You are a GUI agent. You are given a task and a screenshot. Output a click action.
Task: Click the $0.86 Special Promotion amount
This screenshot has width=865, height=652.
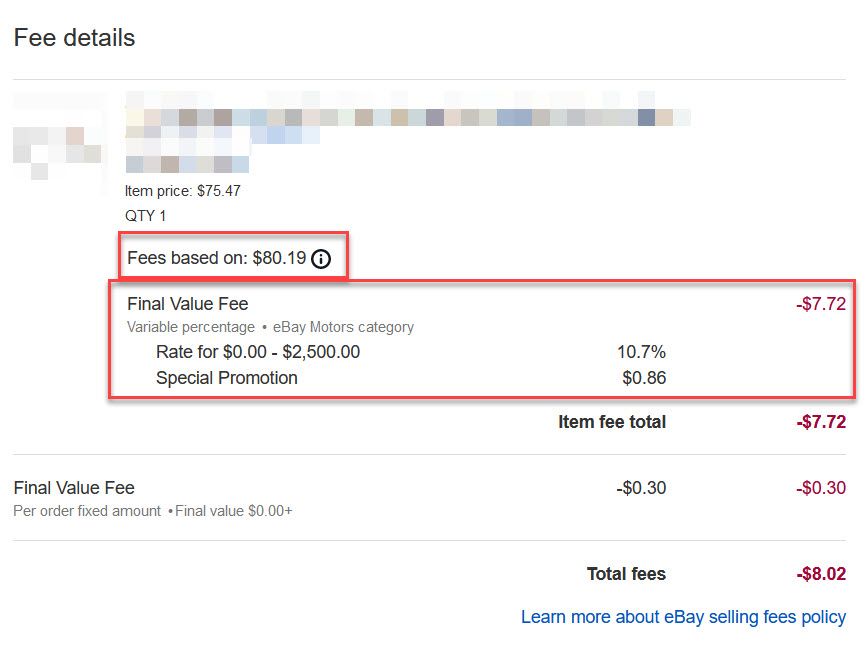click(644, 378)
